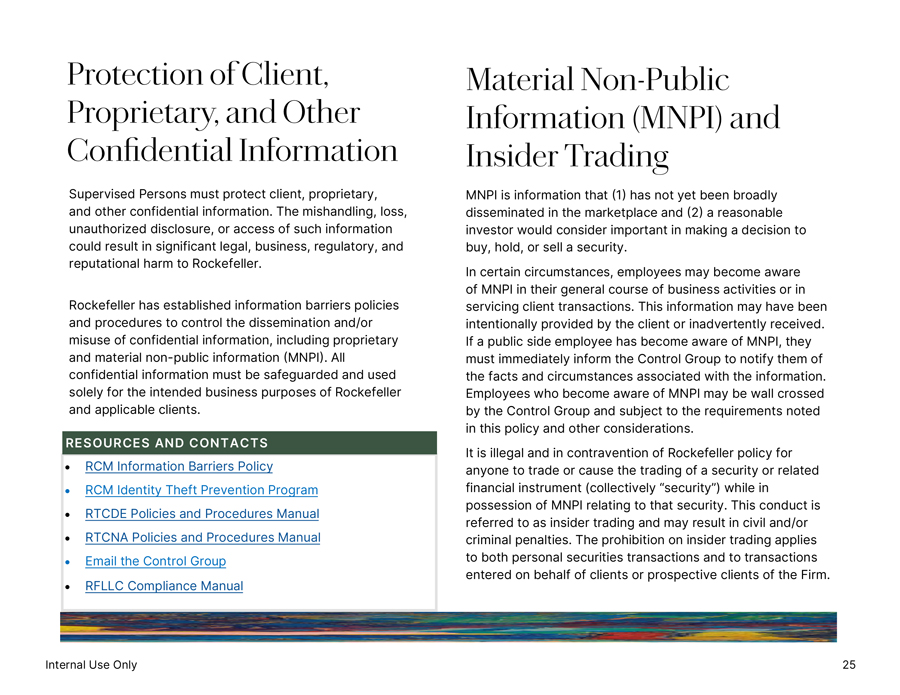Click paragraph starting "It is illegal and in contravention"
Screen dimensions: 900x695
pyautogui.click(x=647, y=514)
